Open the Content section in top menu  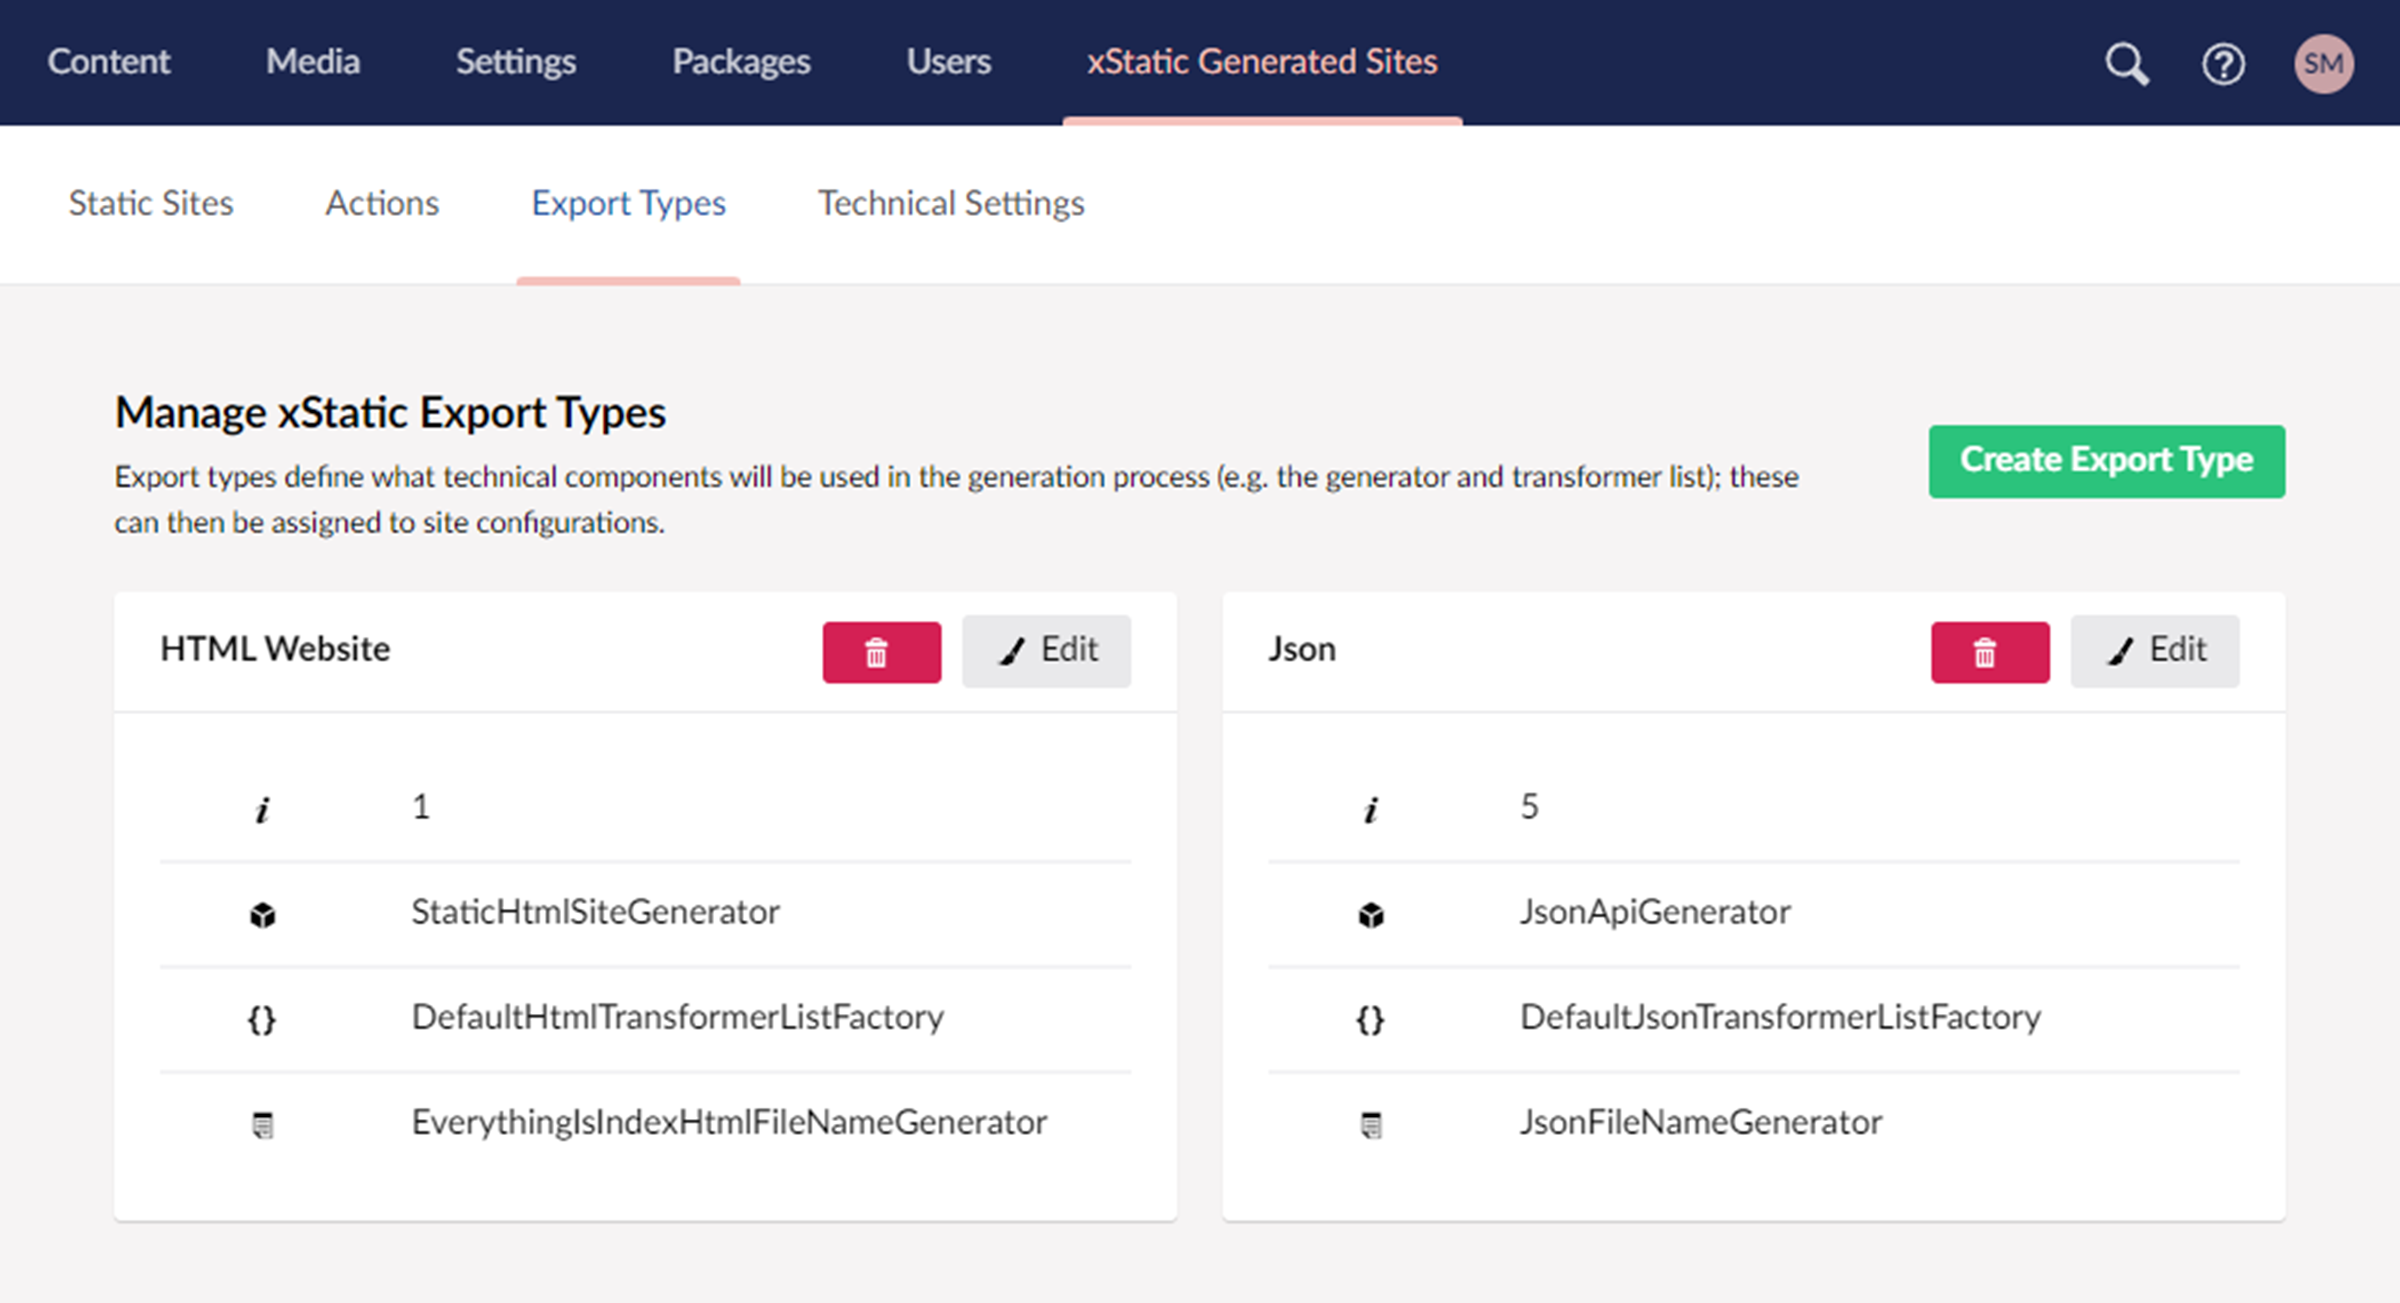point(109,62)
